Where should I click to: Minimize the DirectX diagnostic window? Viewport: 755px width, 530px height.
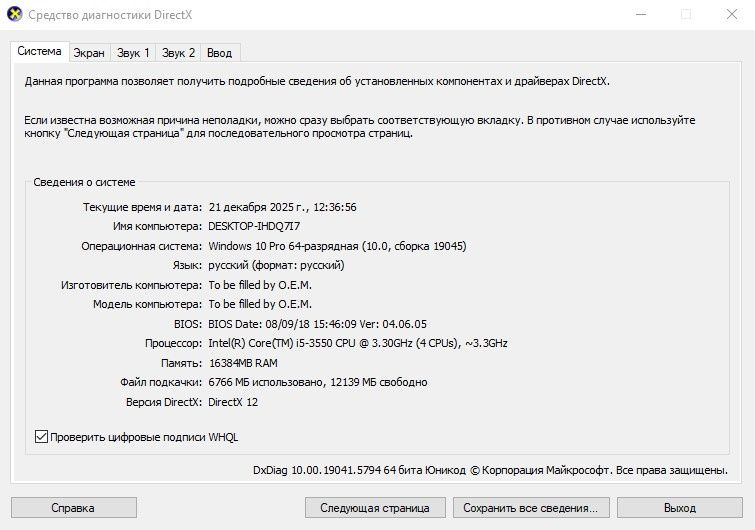638,15
